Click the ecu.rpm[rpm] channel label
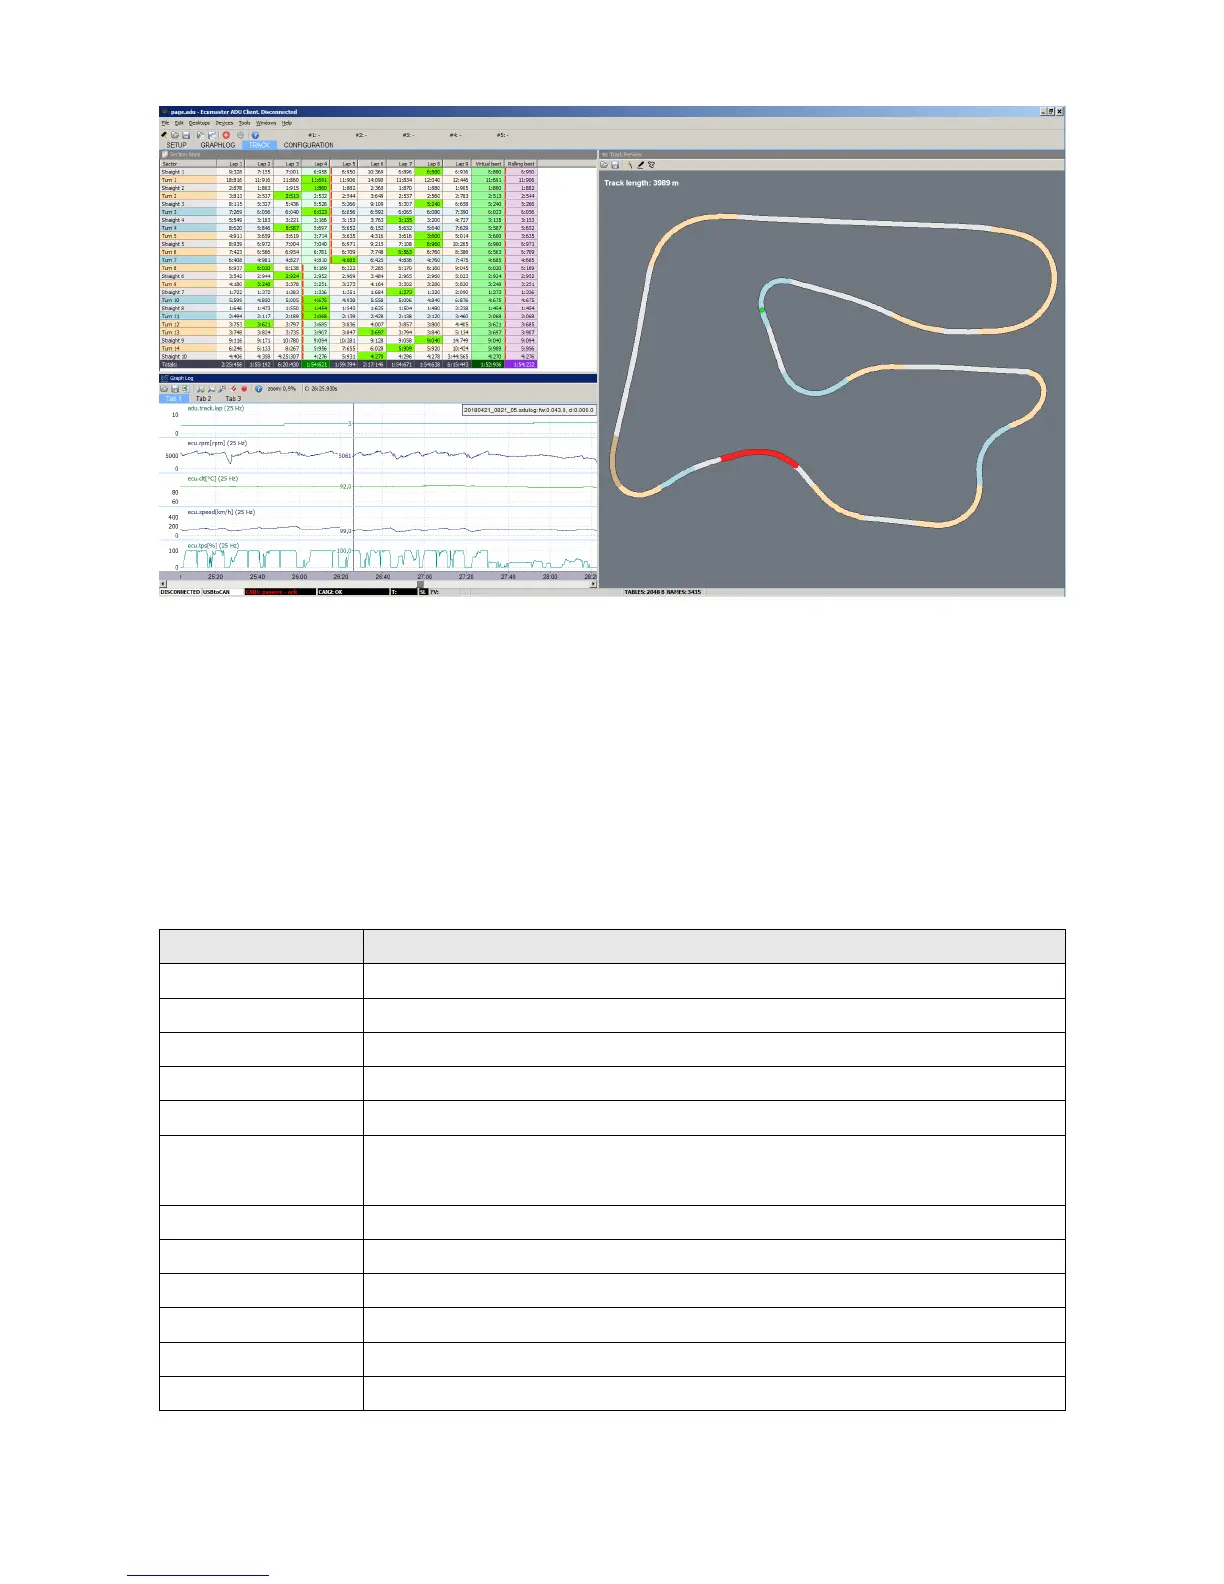The height and width of the screenshot is (1584, 1224). coord(217,443)
